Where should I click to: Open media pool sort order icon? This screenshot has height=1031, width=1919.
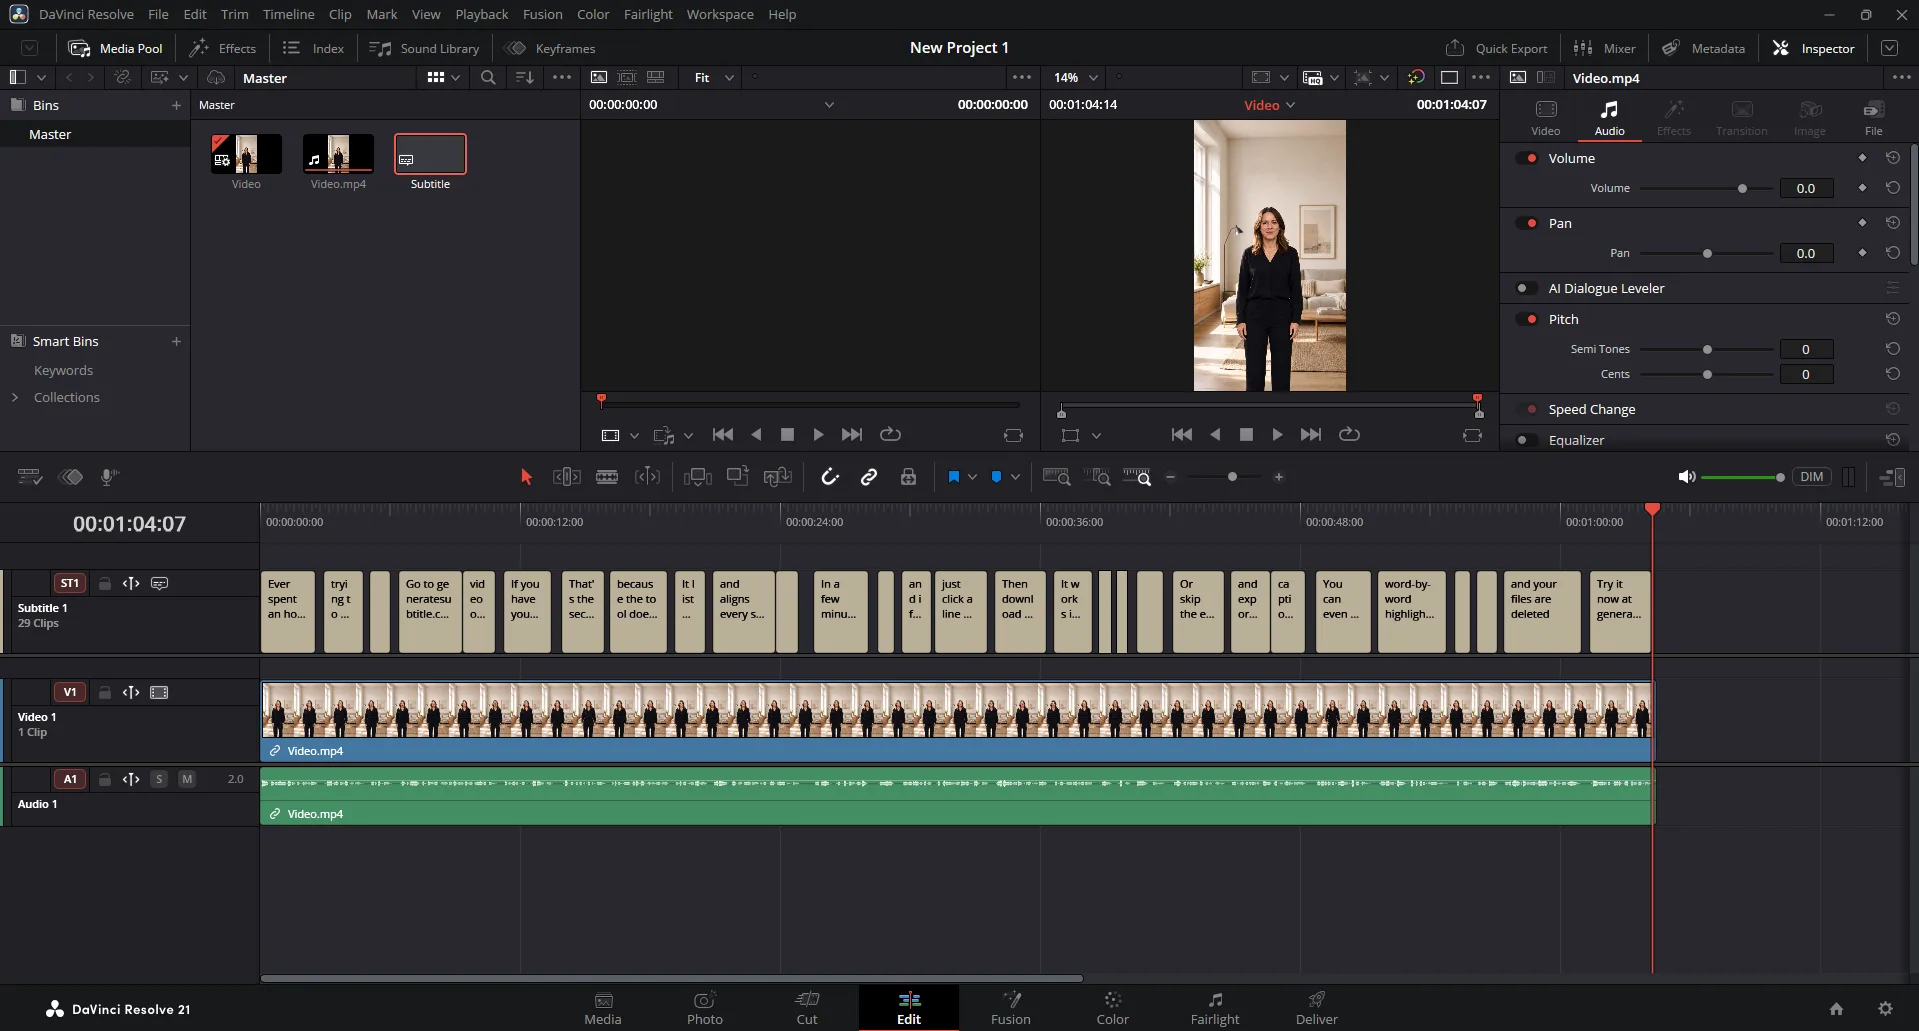pyautogui.click(x=524, y=77)
